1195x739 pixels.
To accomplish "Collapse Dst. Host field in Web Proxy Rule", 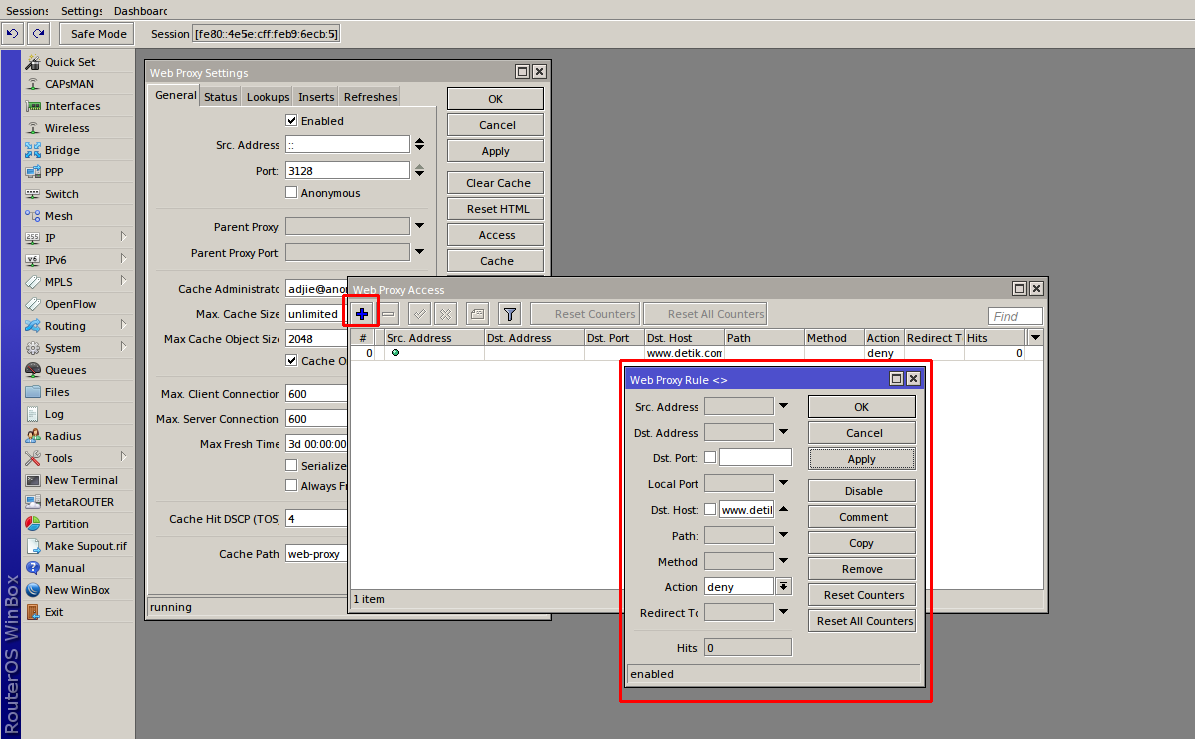I will [783, 509].
